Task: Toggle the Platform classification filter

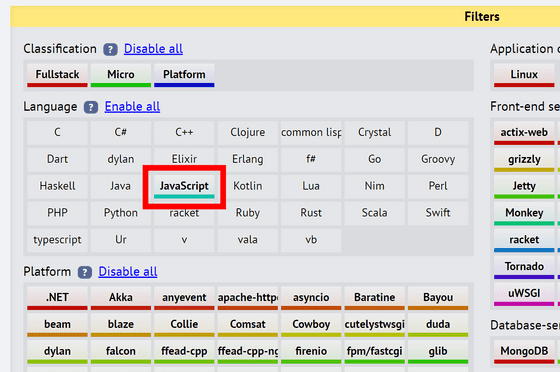Action: tap(184, 75)
